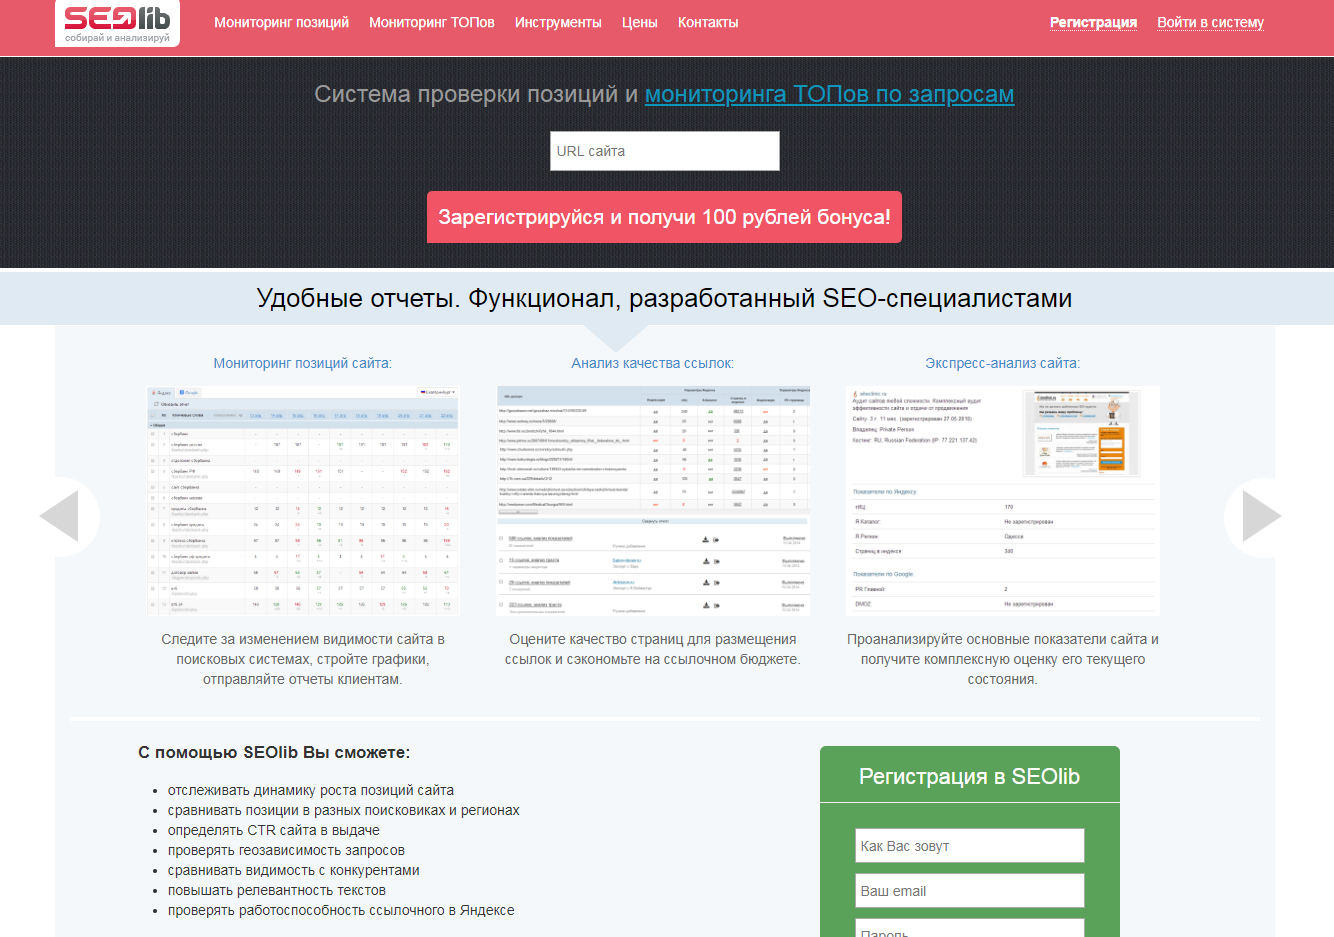Enlarge the link quality analysis screenshot
This screenshot has width=1334, height=937.
coord(653,500)
